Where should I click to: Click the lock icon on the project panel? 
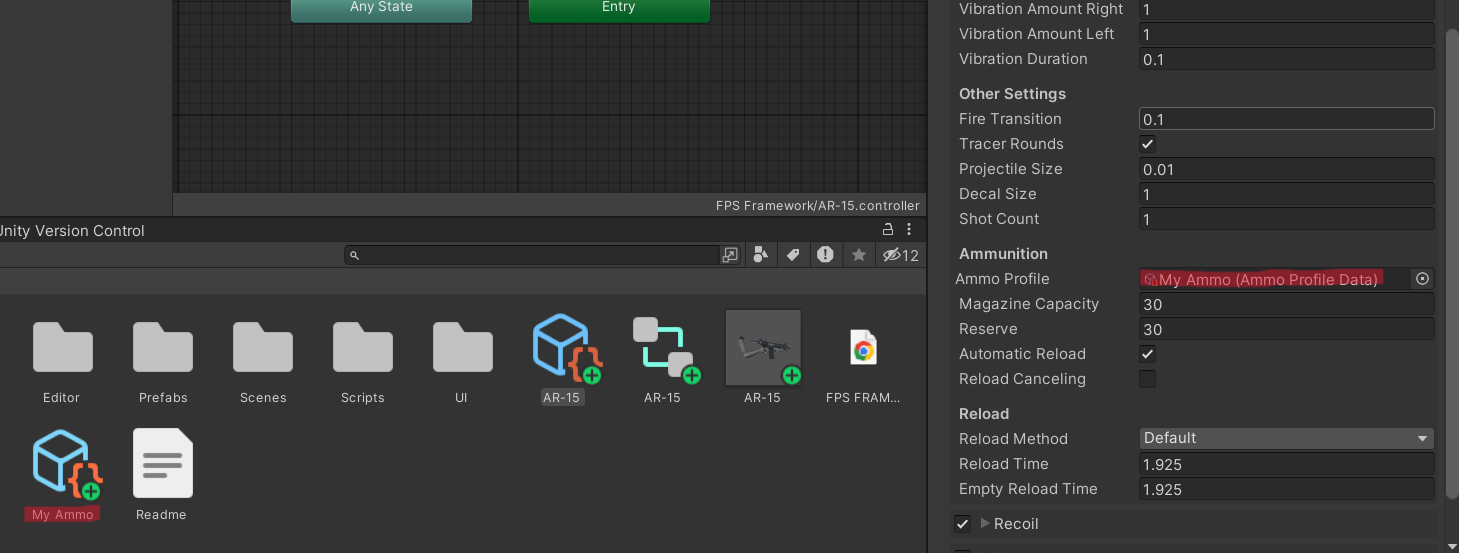pyautogui.click(x=888, y=230)
